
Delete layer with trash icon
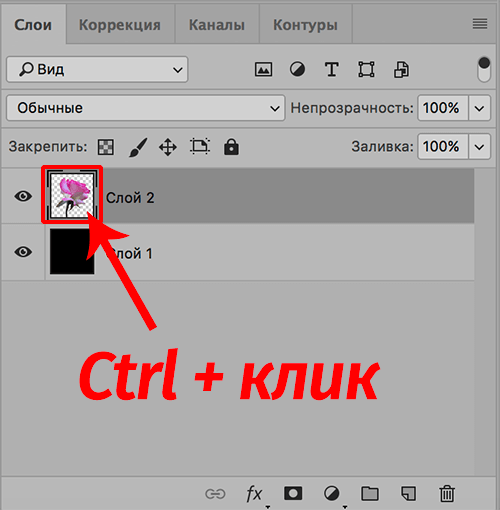pos(447,493)
